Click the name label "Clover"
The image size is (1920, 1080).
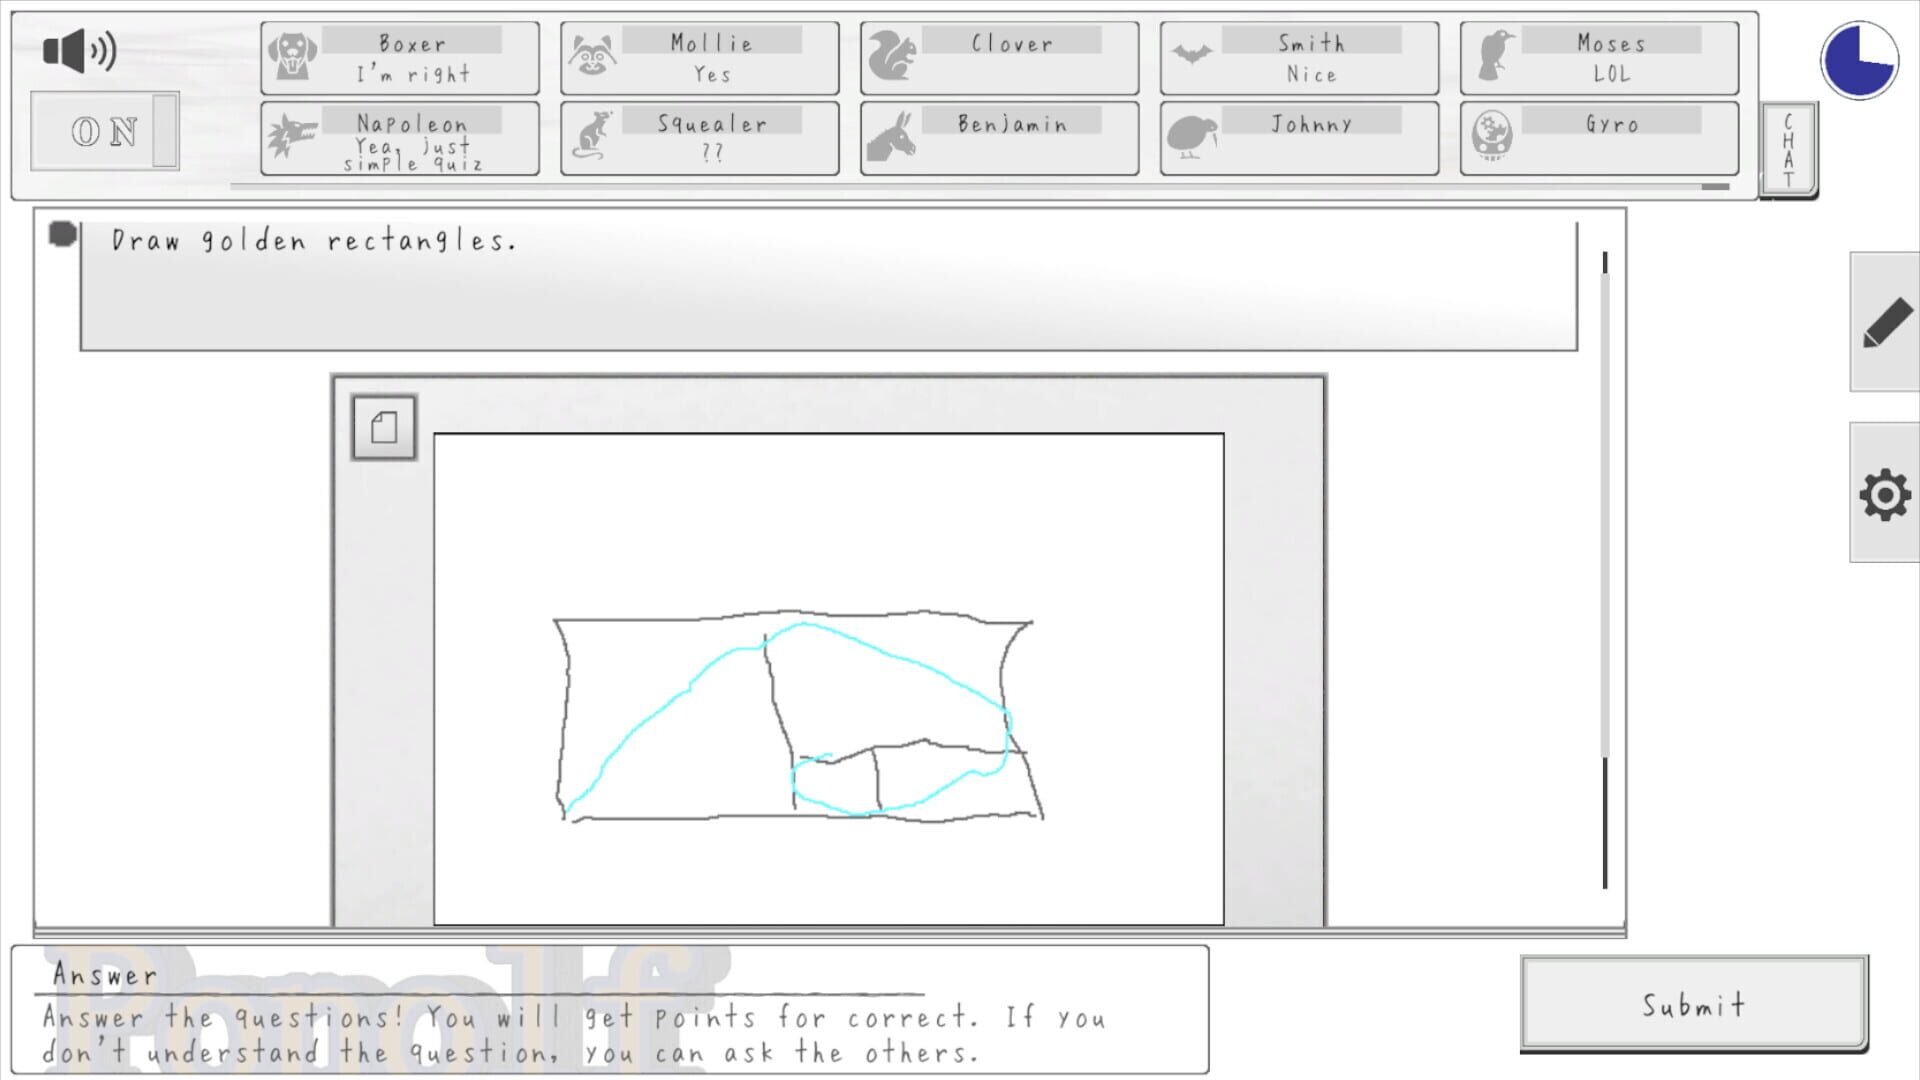pos(1012,43)
